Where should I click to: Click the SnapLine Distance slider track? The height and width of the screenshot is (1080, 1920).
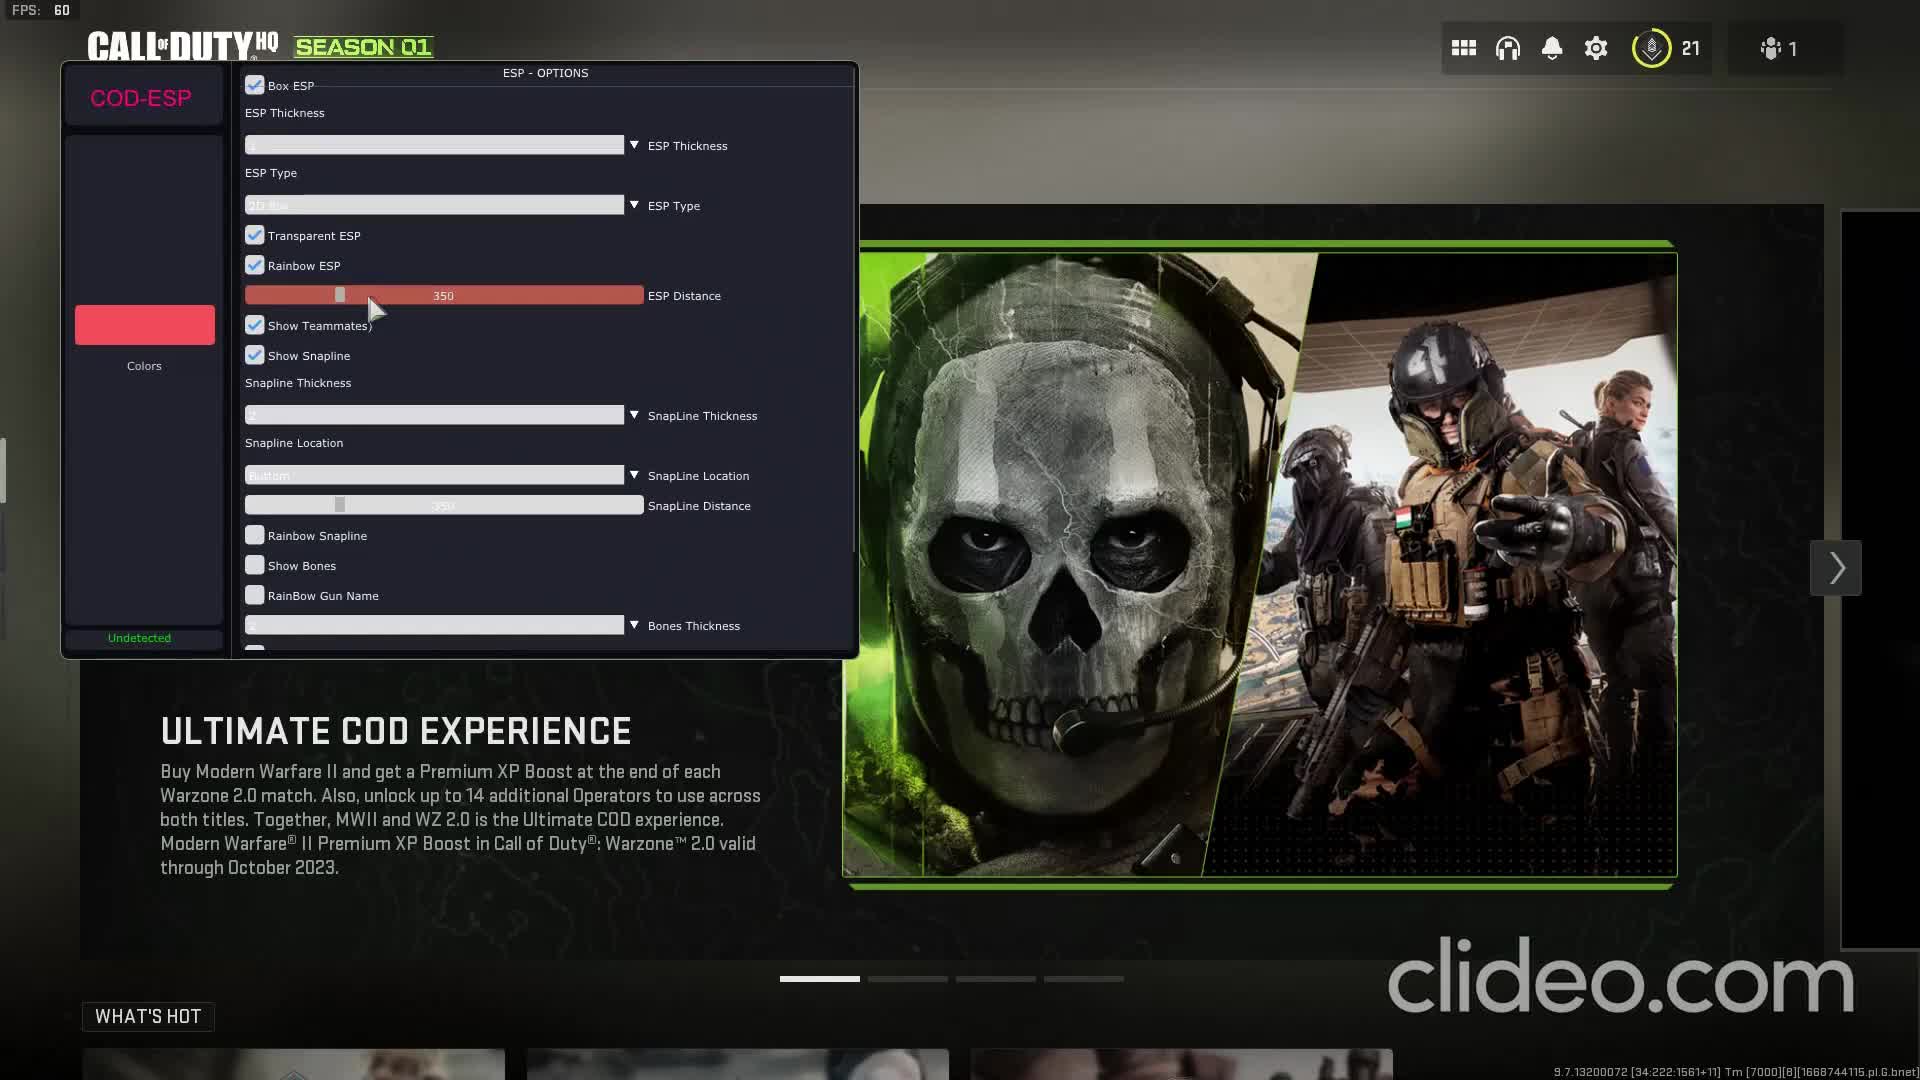[x=444, y=505]
